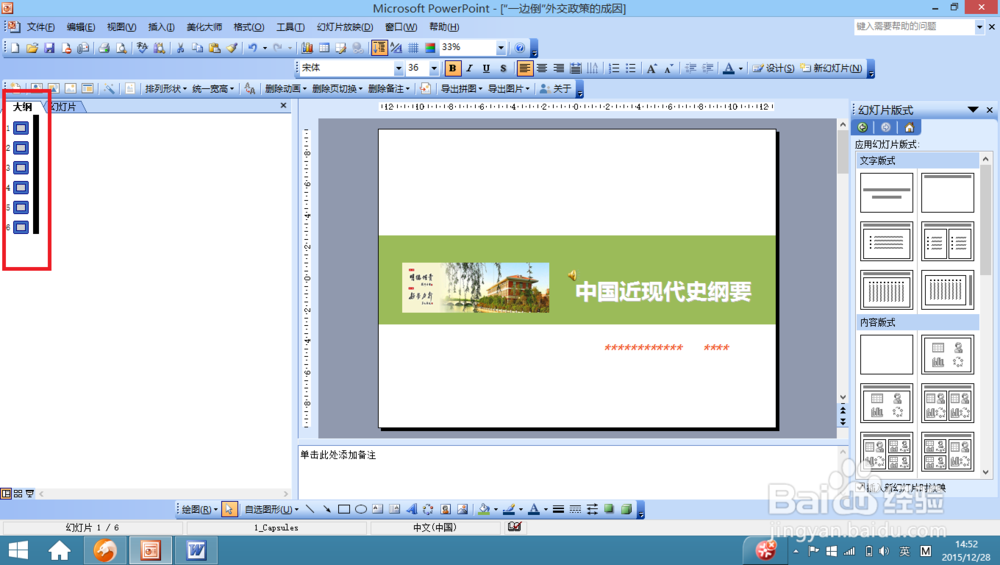
Task: Select the title-only slide layout thumbnail
Action: (x=947, y=193)
